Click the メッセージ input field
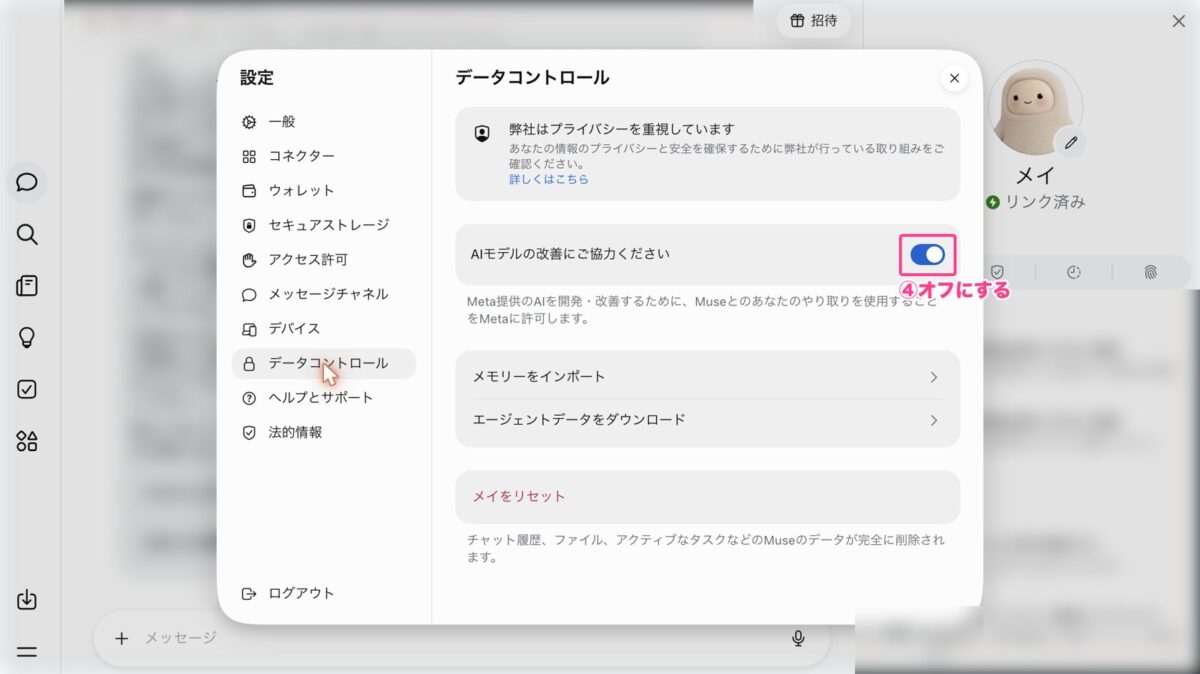The width and height of the screenshot is (1200, 674). coord(460,638)
